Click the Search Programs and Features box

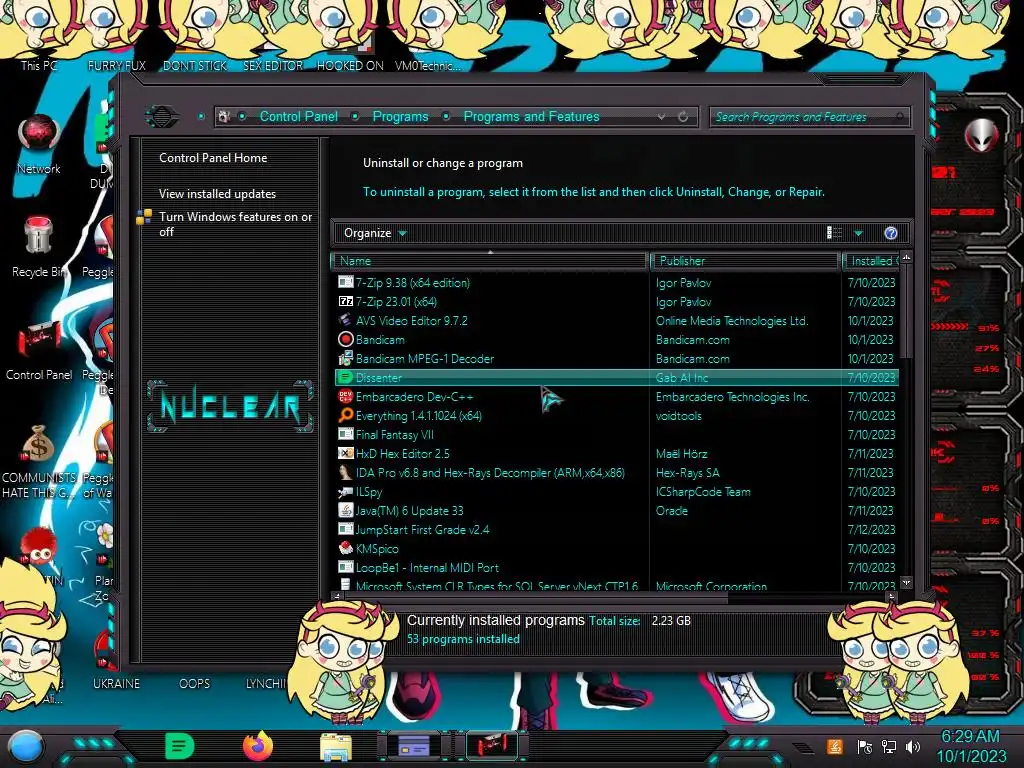pyautogui.click(x=809, y=117)
